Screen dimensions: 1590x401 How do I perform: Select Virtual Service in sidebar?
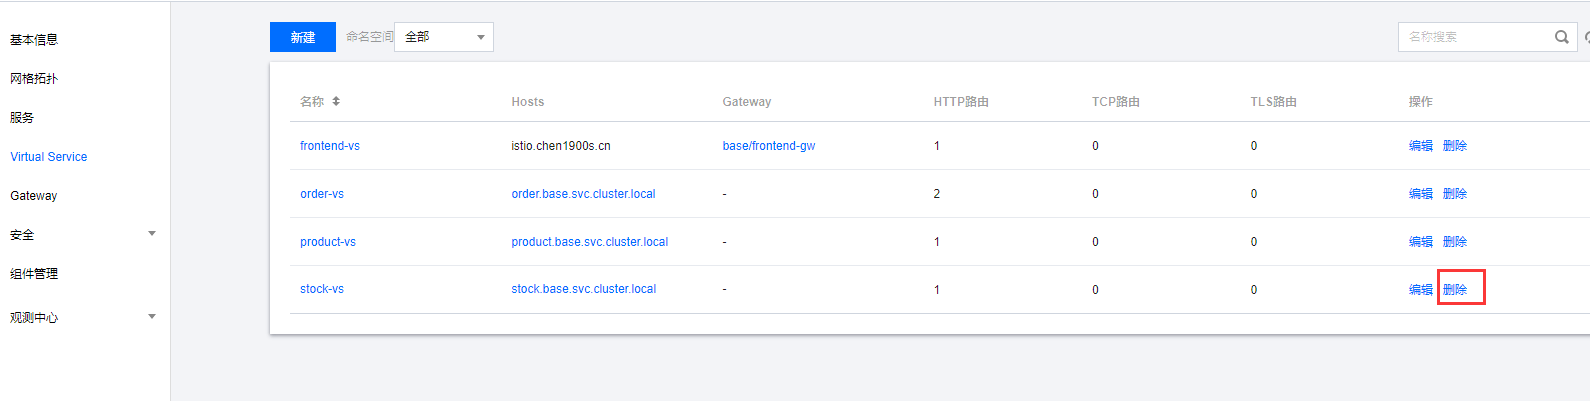click(49, 157)
